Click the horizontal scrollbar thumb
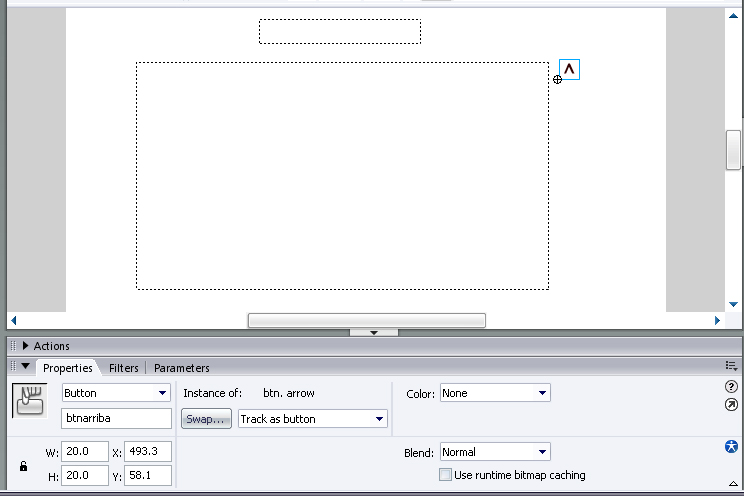The width and height of the screenshot is (744, 496). [x=367, y=320]
